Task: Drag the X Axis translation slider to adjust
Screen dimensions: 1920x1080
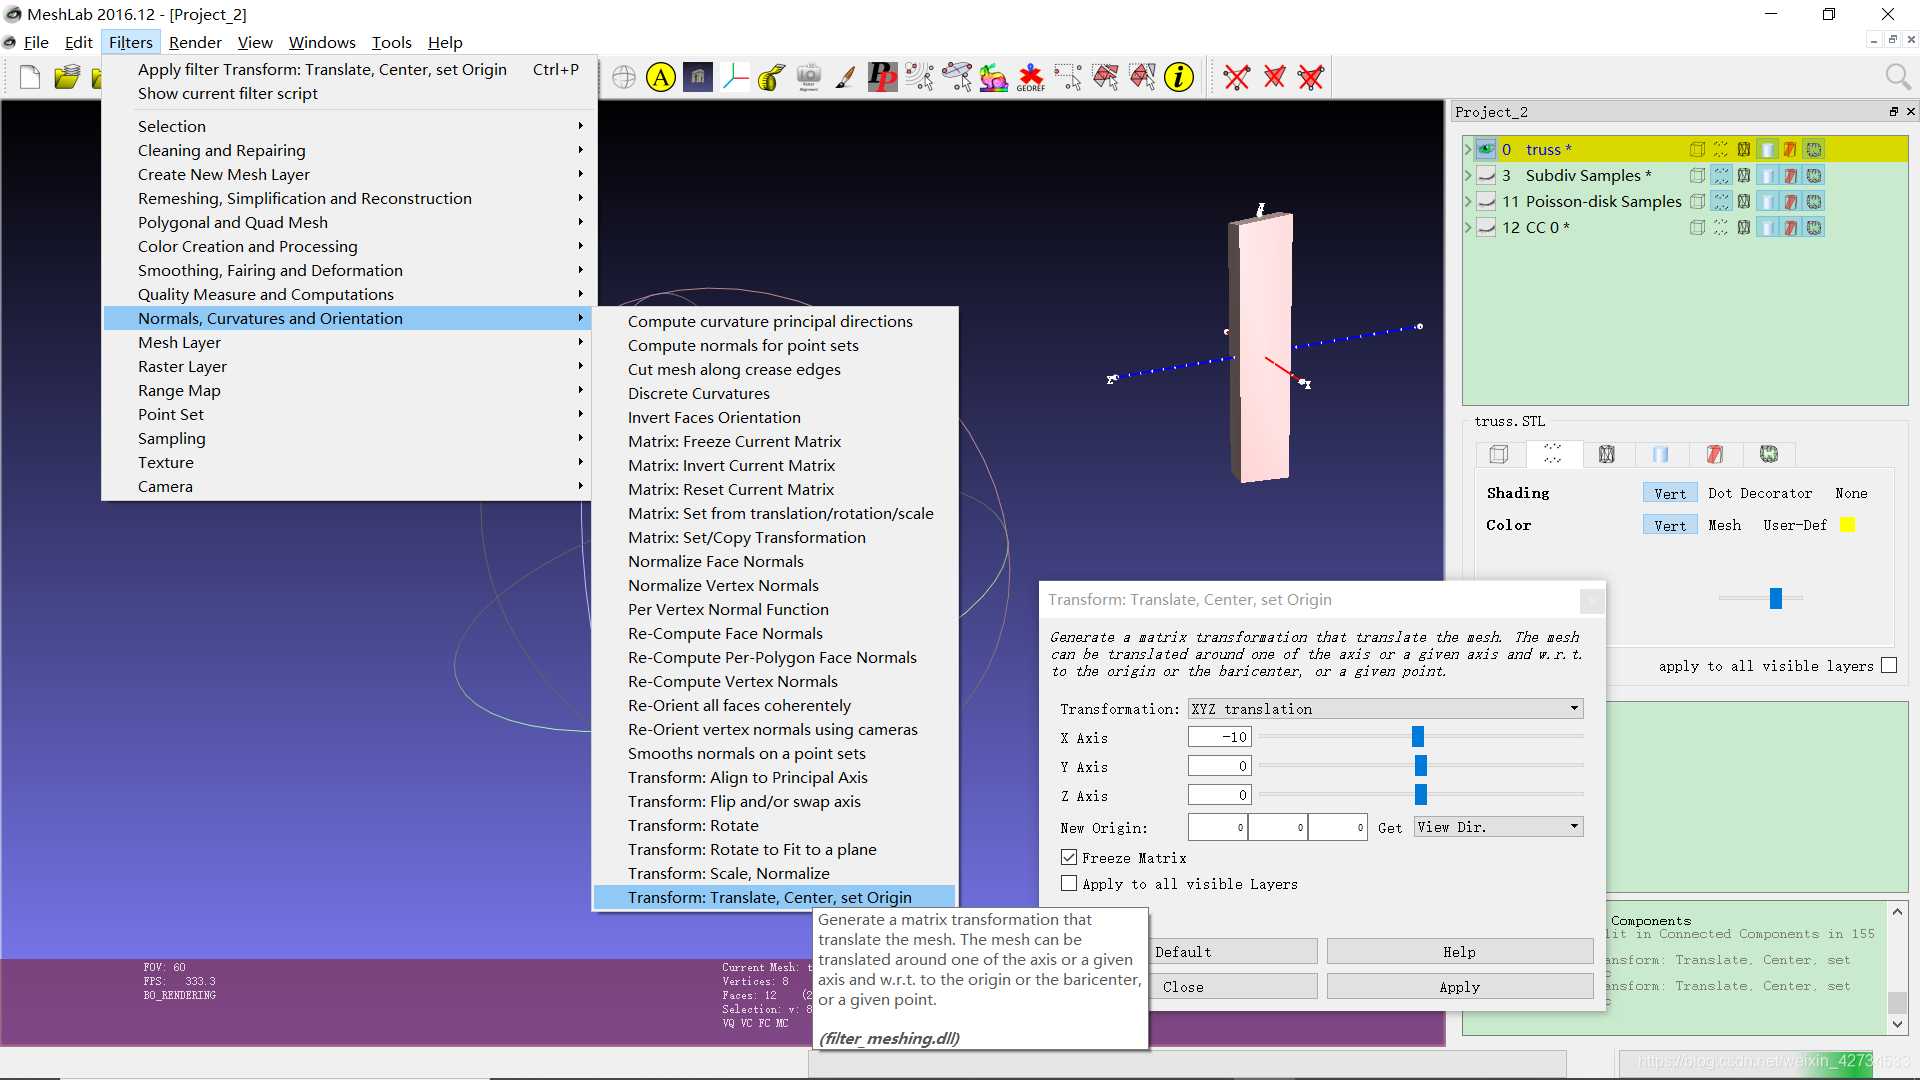Action: pos(1418,737)
